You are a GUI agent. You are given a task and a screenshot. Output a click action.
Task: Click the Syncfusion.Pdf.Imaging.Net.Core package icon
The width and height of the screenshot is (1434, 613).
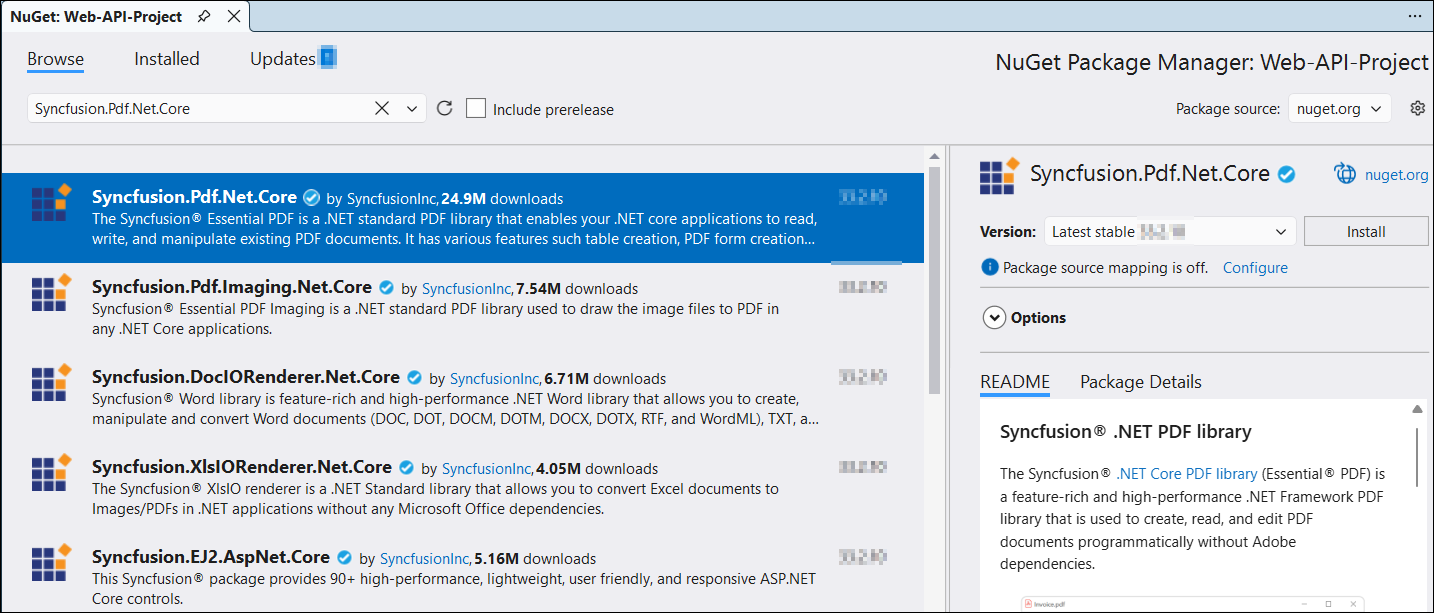pyautogui.click(x=51, y=291)
